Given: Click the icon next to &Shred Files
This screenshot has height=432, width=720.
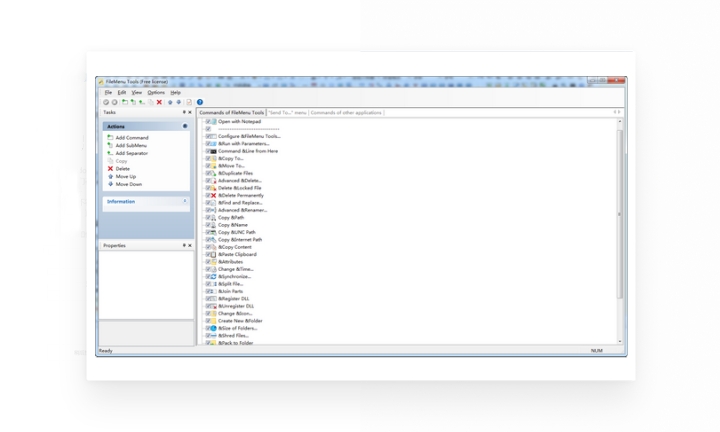Looking at the screenshot, I should [x=214, y=336].
